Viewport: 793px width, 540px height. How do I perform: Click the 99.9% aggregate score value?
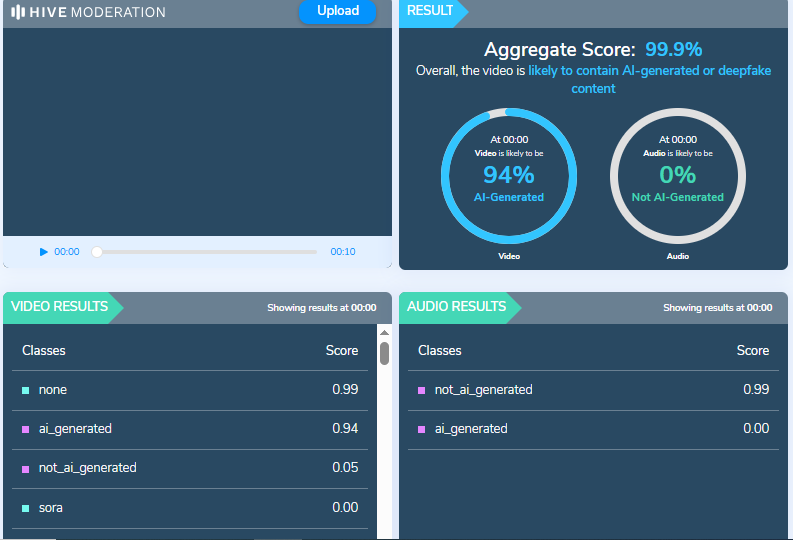[673, 50]
